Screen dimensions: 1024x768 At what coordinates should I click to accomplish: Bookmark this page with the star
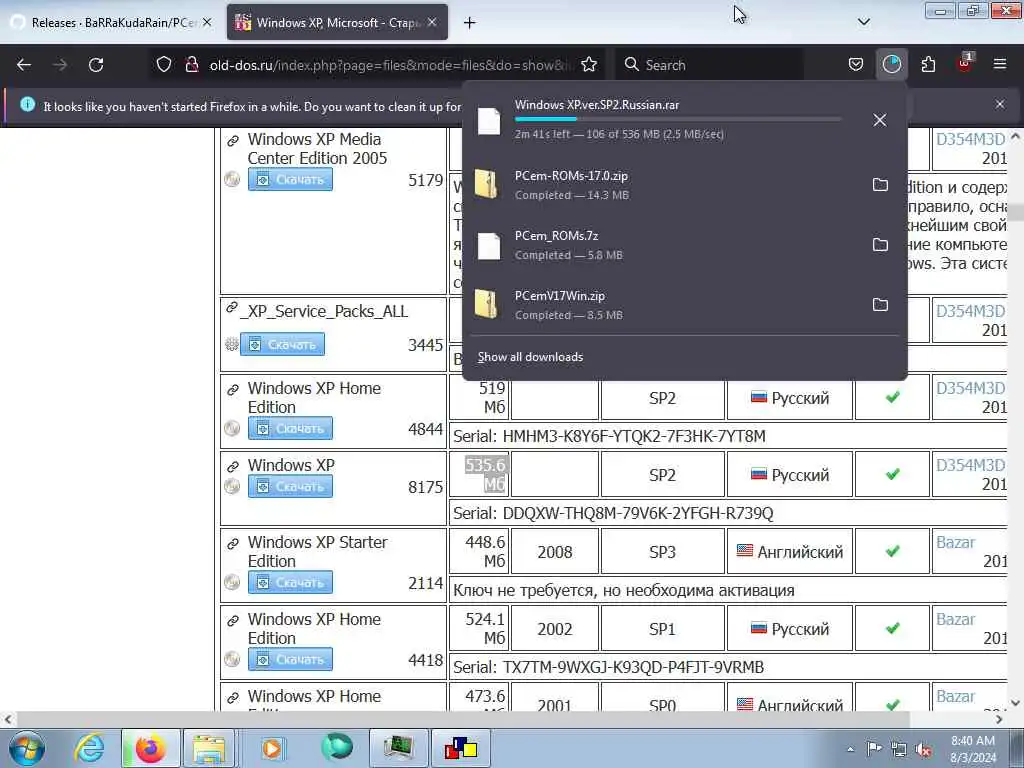[589, 65]
